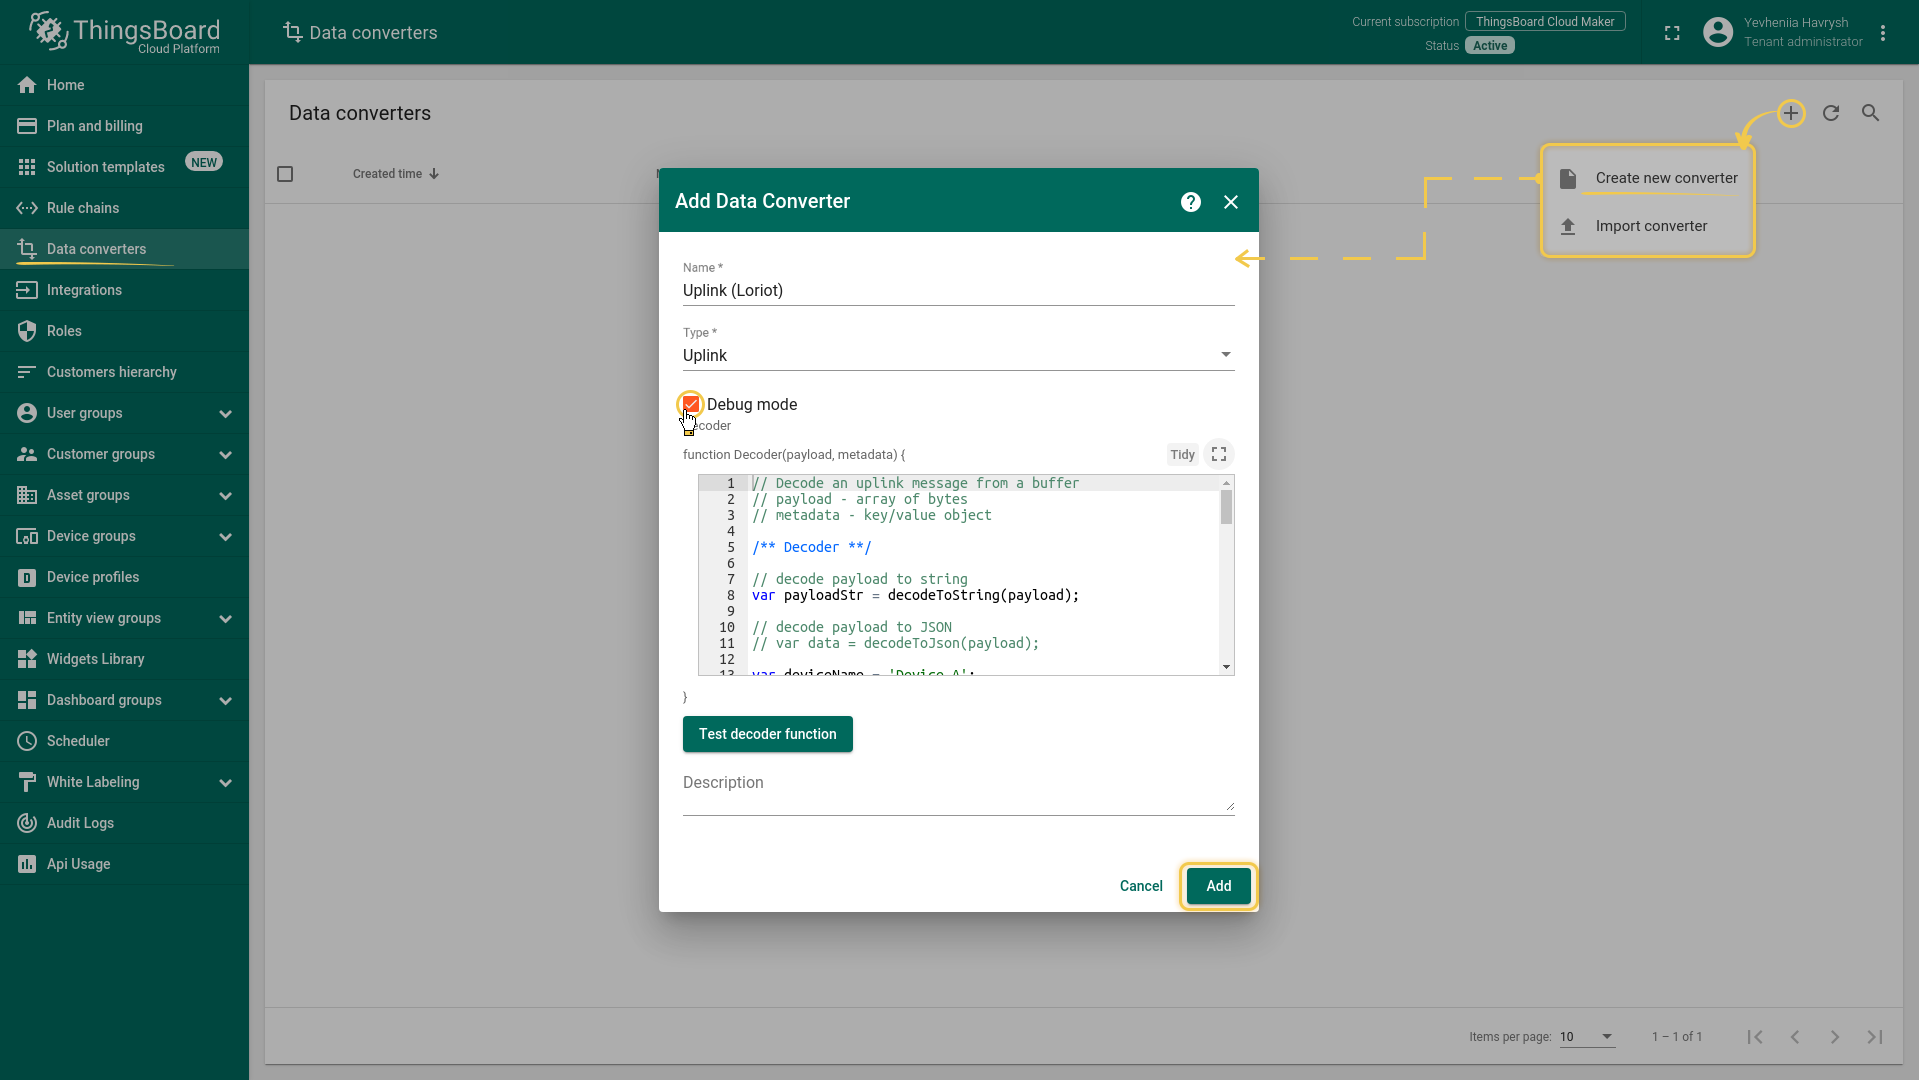Click the user profile avatar icon
Image resolution: width=1919 pixels, height=1080 pixels.
(x=1717, y=33)
